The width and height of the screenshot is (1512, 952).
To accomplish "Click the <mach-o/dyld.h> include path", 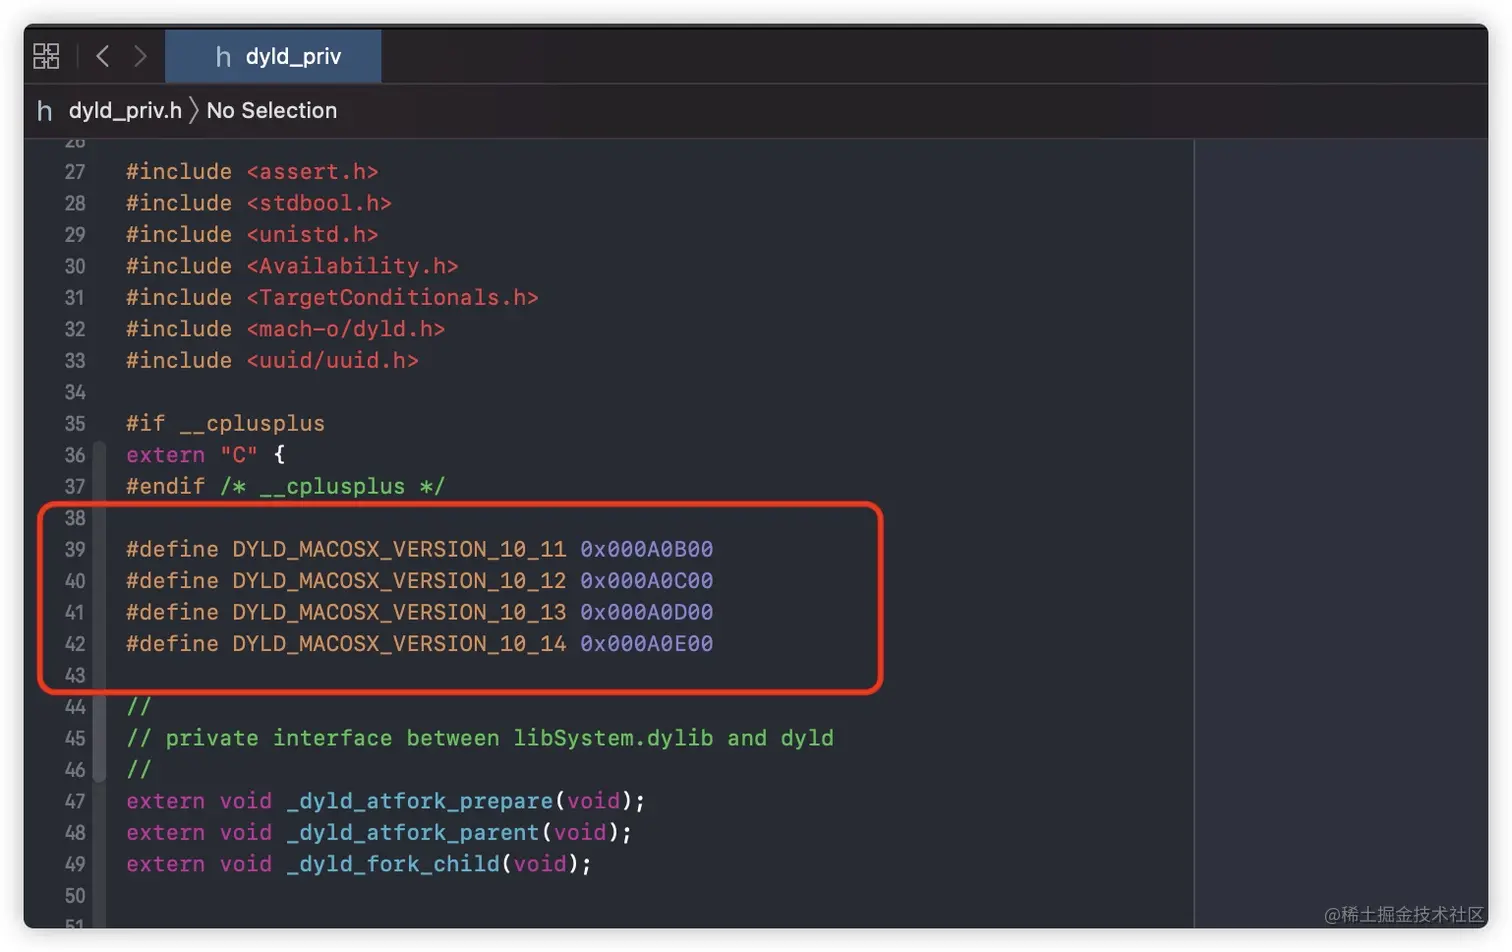I will [345, 329].
